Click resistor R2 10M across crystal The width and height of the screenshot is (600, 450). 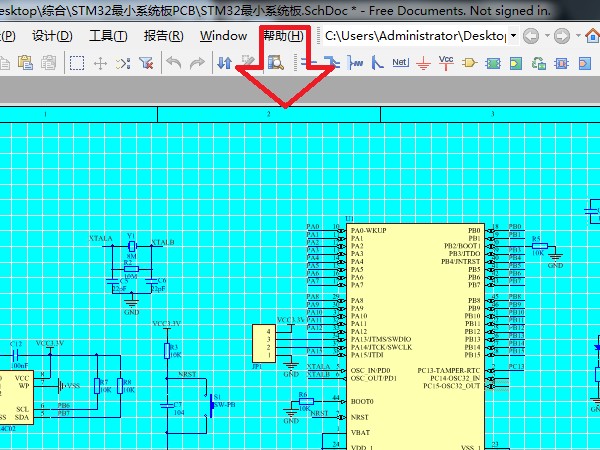pyautogui.click(x=131, y=269)
